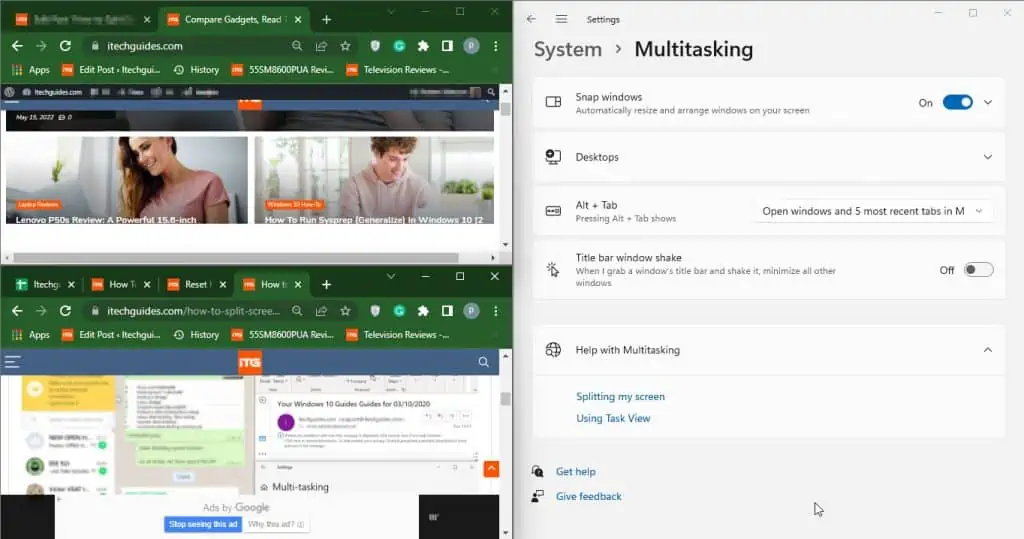This screenshot has width=1024, height=539.
Task: Click search magnifier on ITG site header
Action: coord(483,362)
